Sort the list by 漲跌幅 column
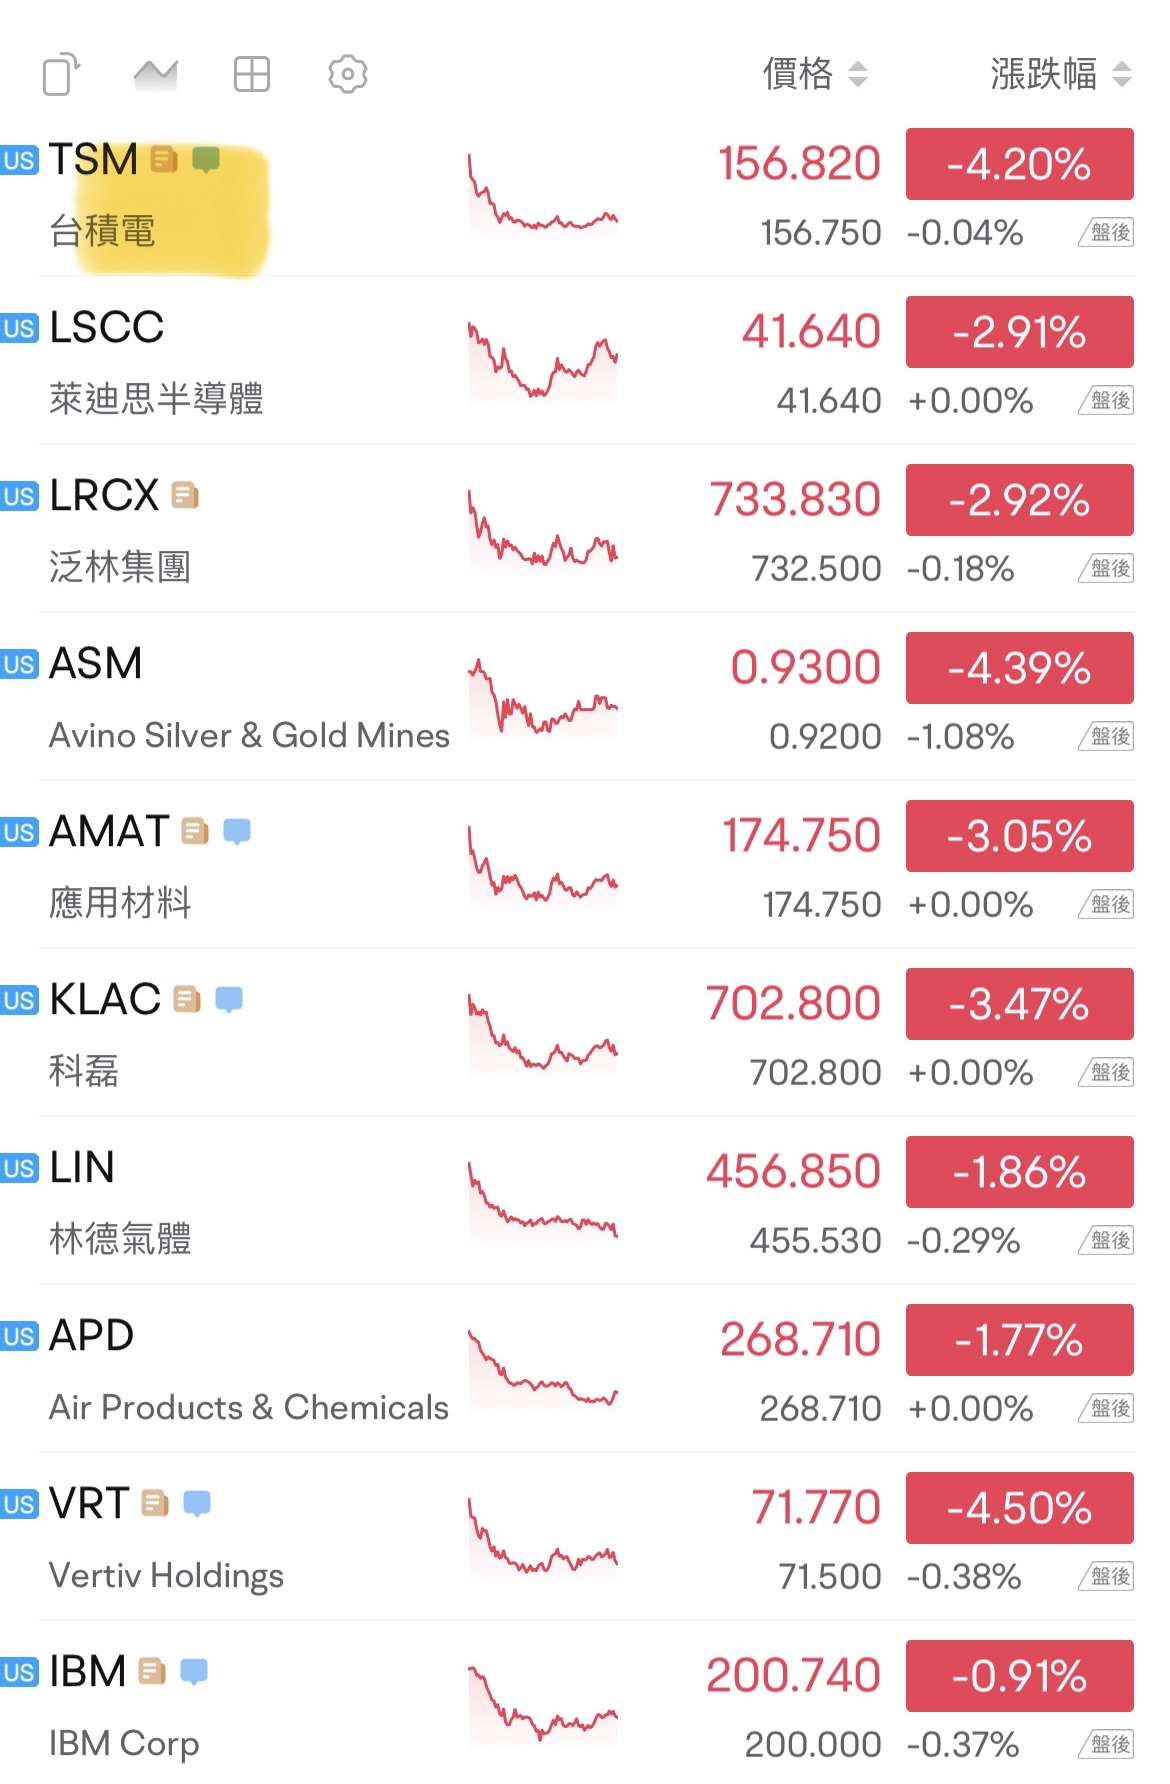 1061,74
